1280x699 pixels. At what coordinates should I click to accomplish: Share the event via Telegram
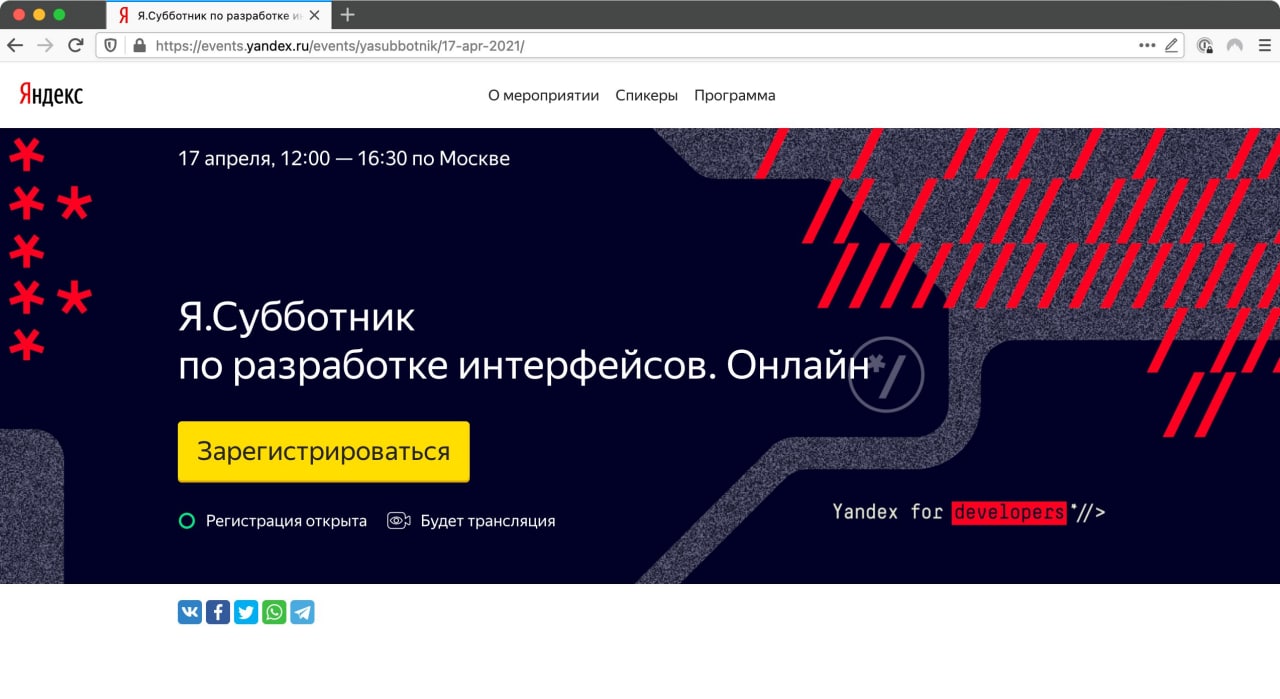pos(302,612)
